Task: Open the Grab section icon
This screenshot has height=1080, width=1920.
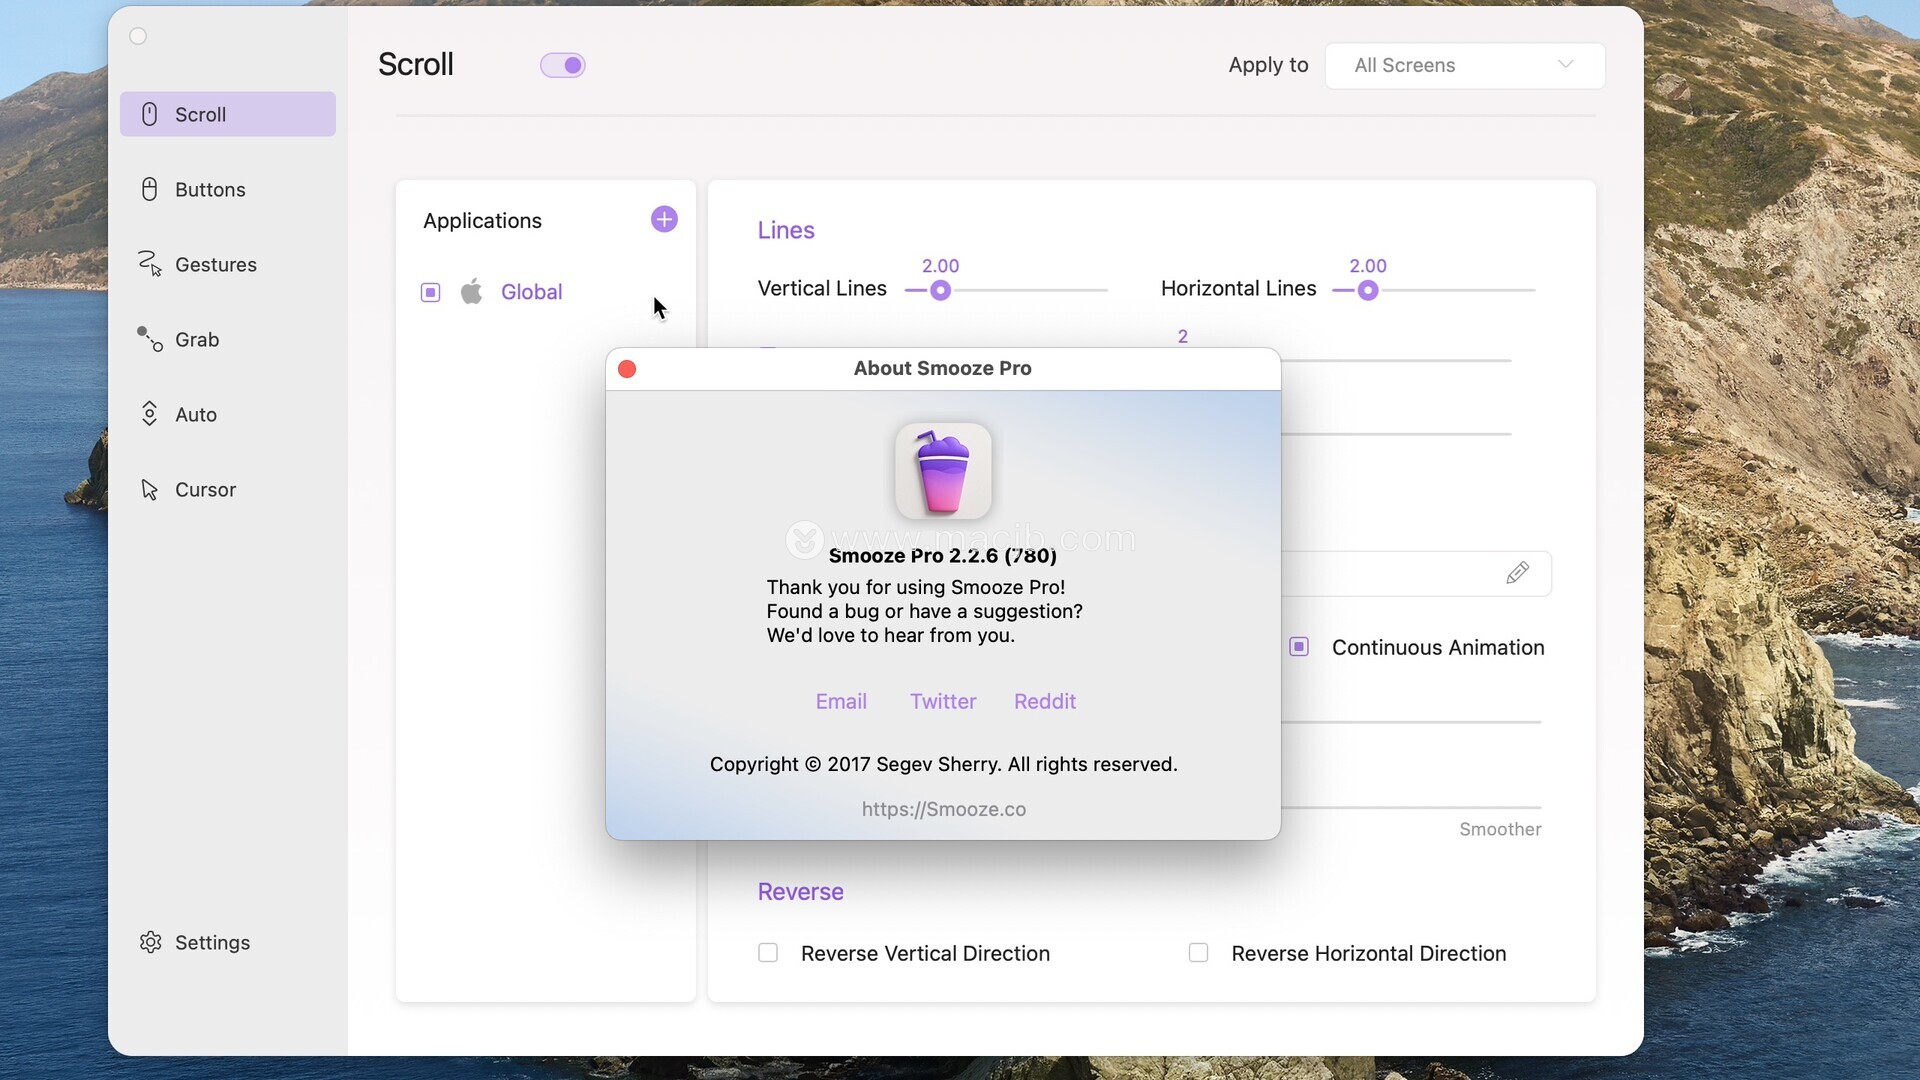Action: coord(149,339)
